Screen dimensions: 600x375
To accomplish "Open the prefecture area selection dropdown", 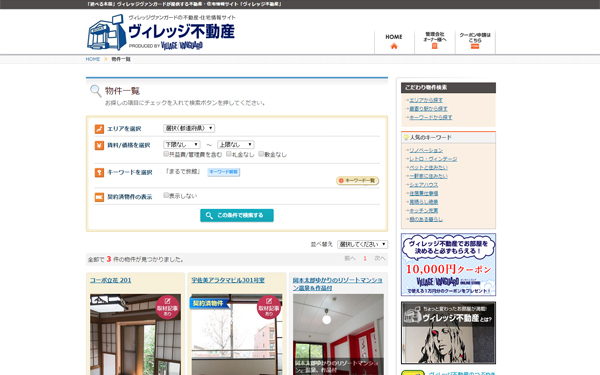I will pos(189,128).
